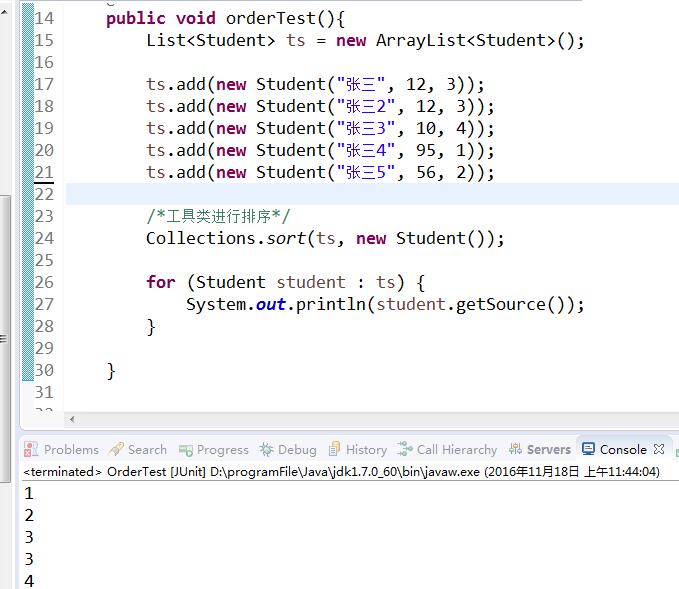Click the horizontal scrollbar left arrow
This screenshot has height=589, width=679.
72,419
